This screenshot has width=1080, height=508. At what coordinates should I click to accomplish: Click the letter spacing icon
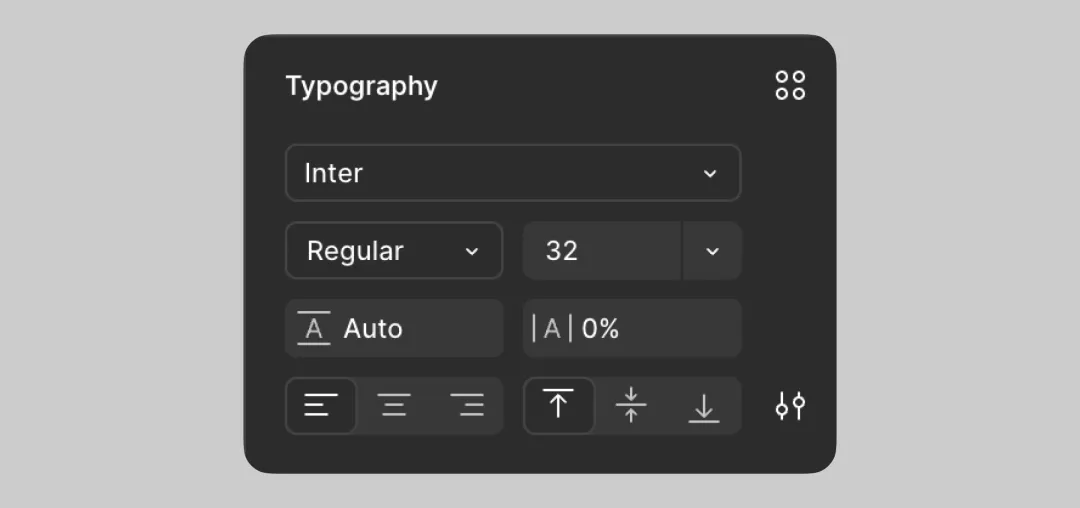(552, 328)
